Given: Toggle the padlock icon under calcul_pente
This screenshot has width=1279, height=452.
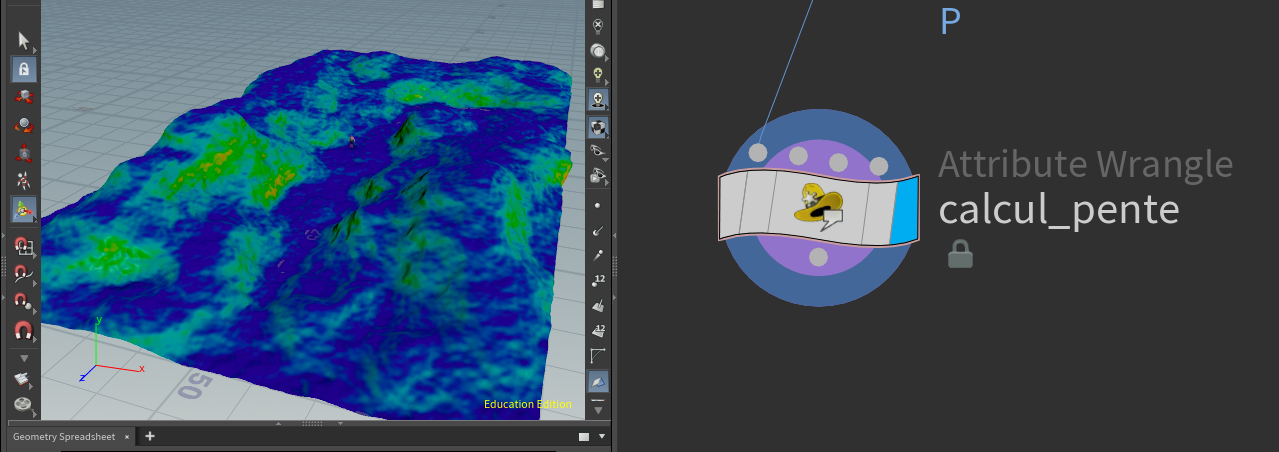Looking at the screenshot, I should click(960, 256).
